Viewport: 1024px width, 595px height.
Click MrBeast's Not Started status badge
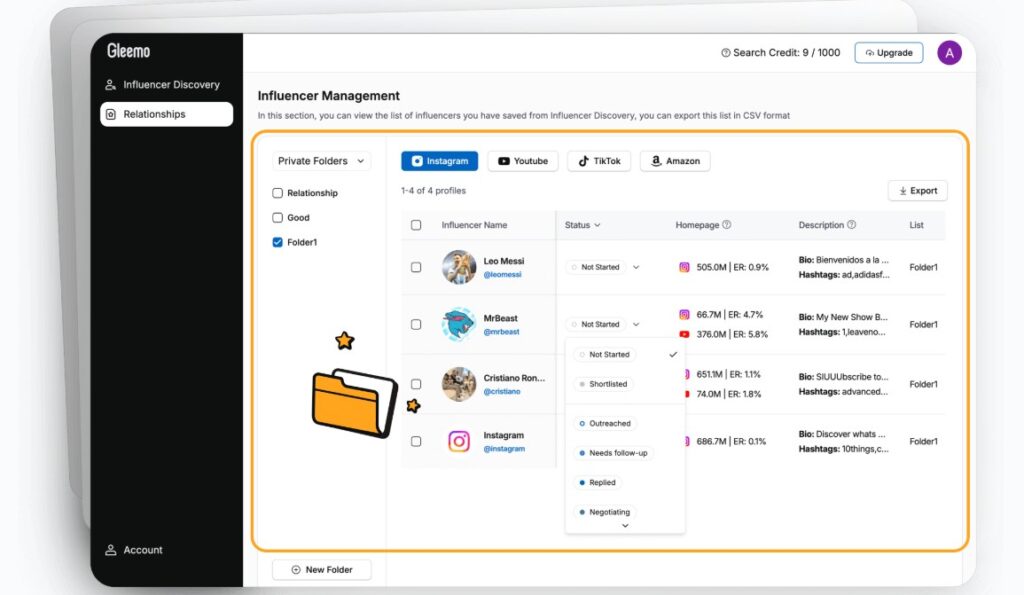596,325
